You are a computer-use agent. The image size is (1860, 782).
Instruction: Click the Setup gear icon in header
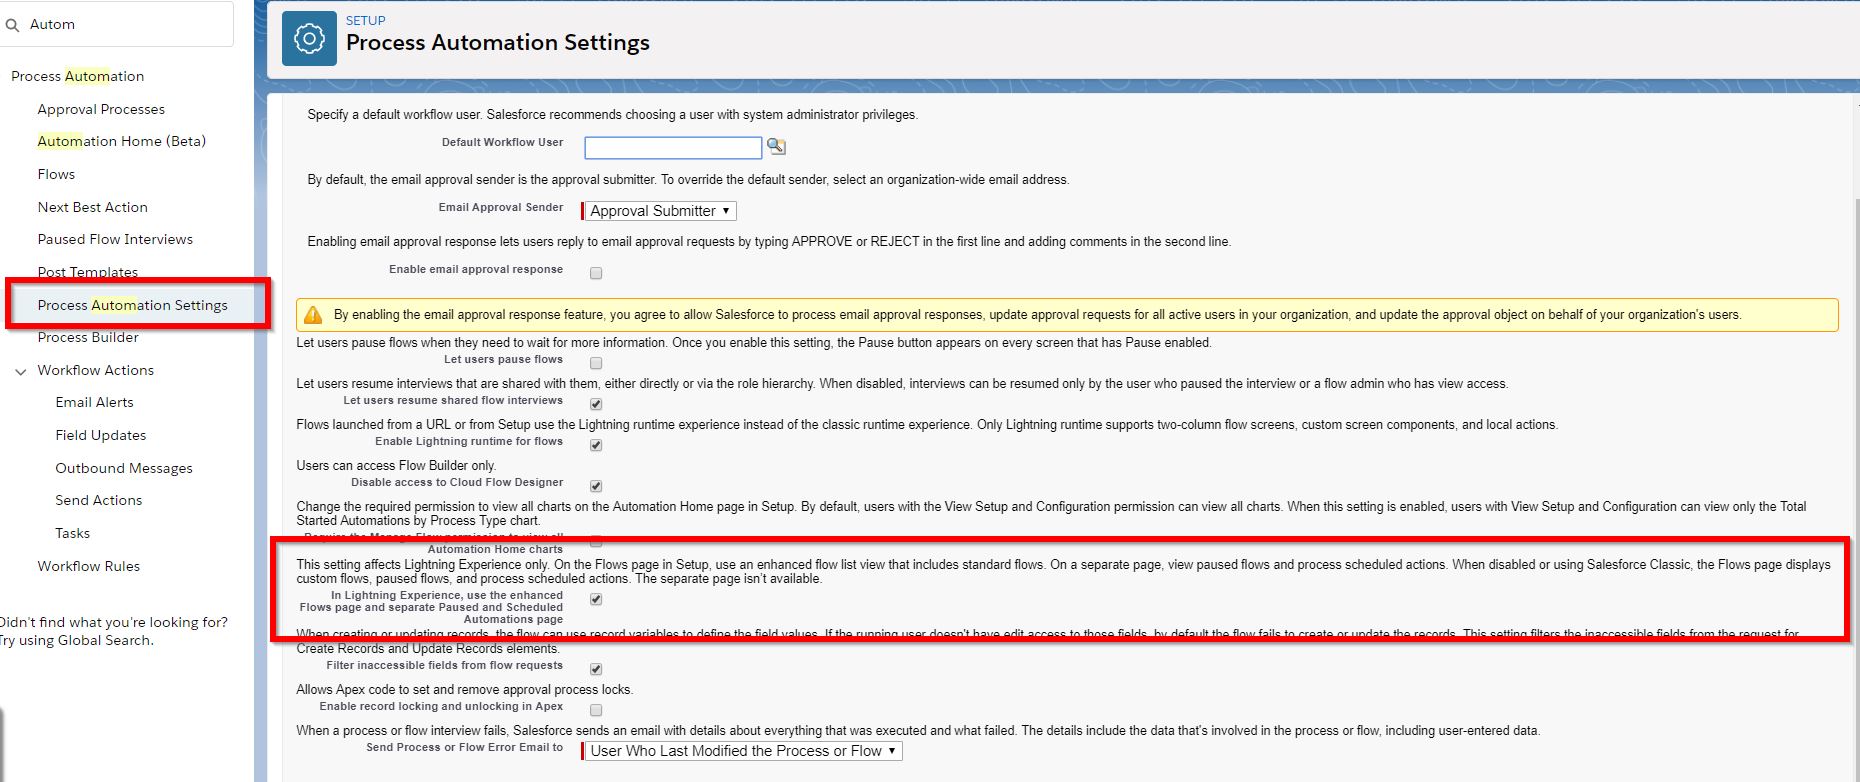click(309, 39)
